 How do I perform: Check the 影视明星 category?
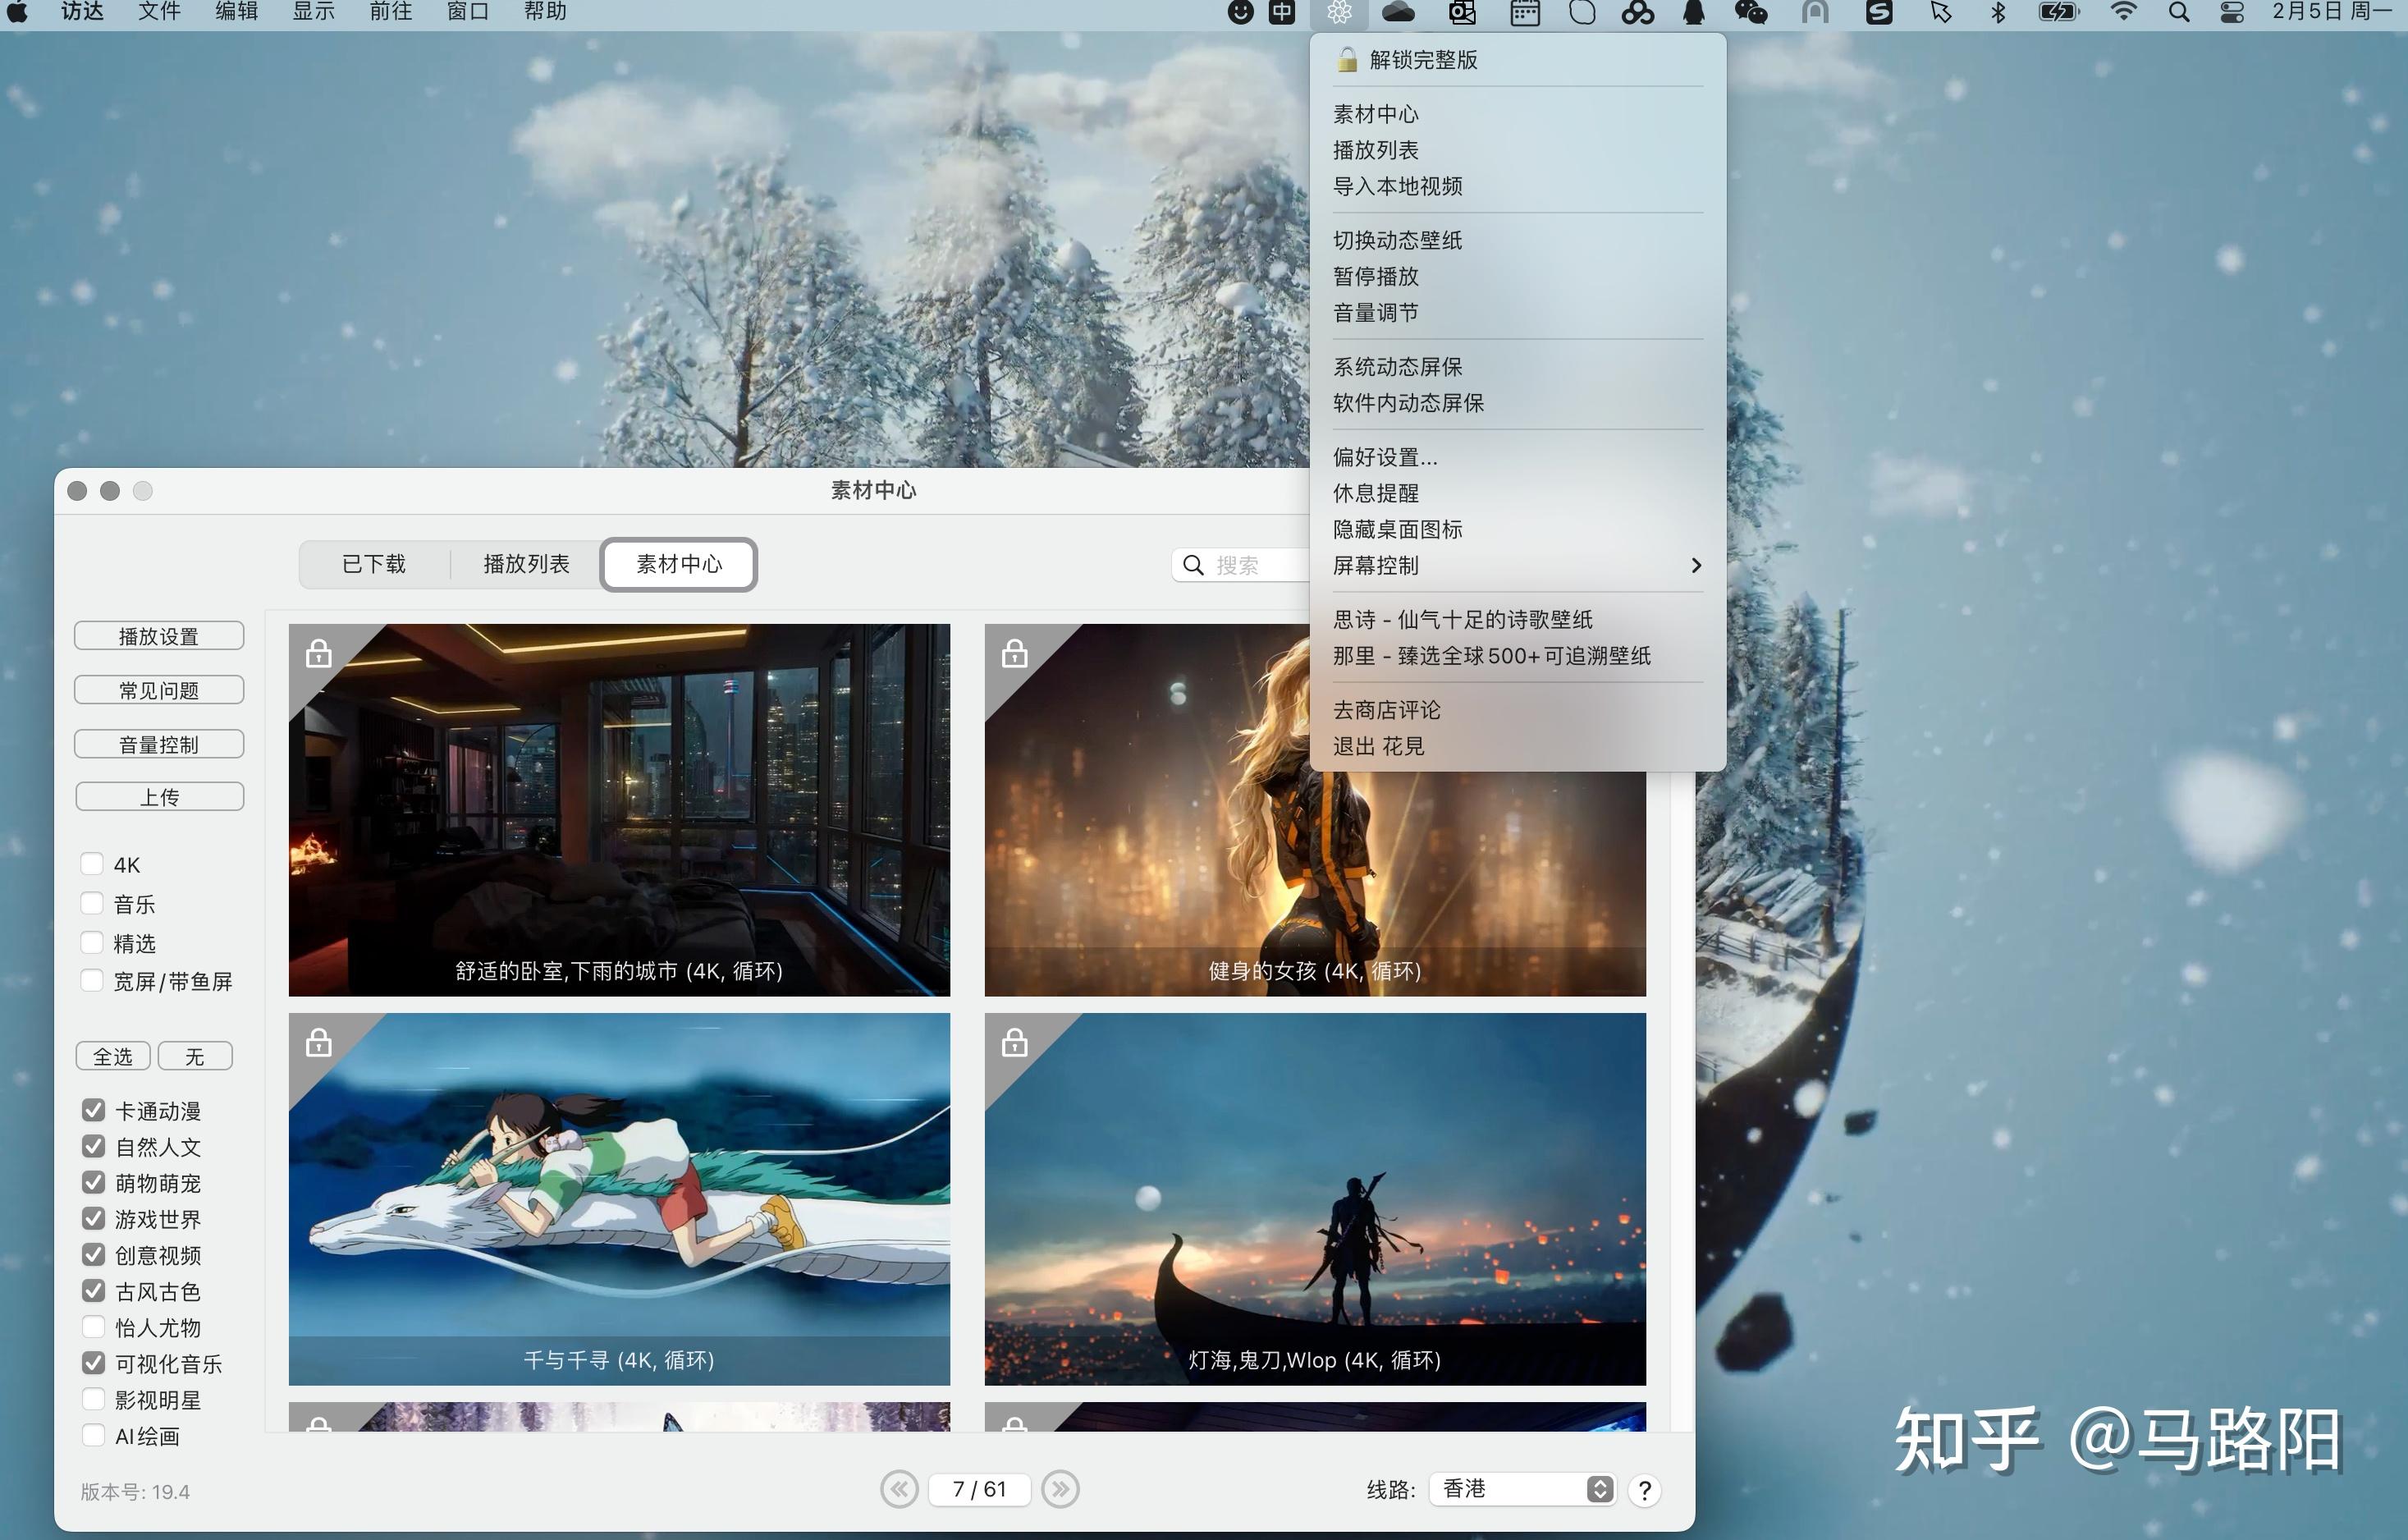coord(93,1399)
